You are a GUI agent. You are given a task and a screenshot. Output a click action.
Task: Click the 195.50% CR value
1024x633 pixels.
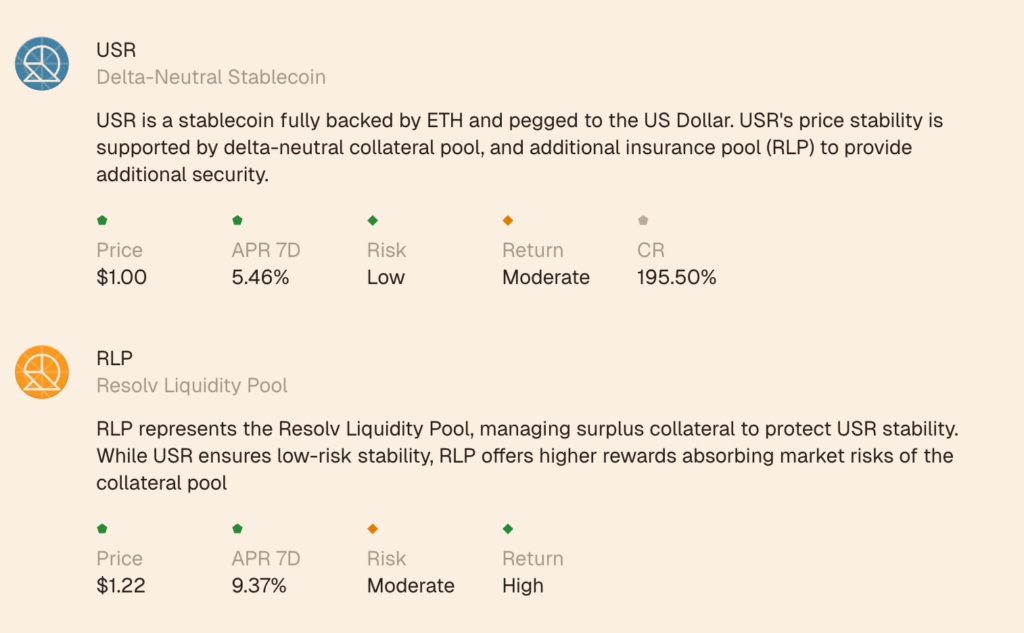[x=677, y=277]
